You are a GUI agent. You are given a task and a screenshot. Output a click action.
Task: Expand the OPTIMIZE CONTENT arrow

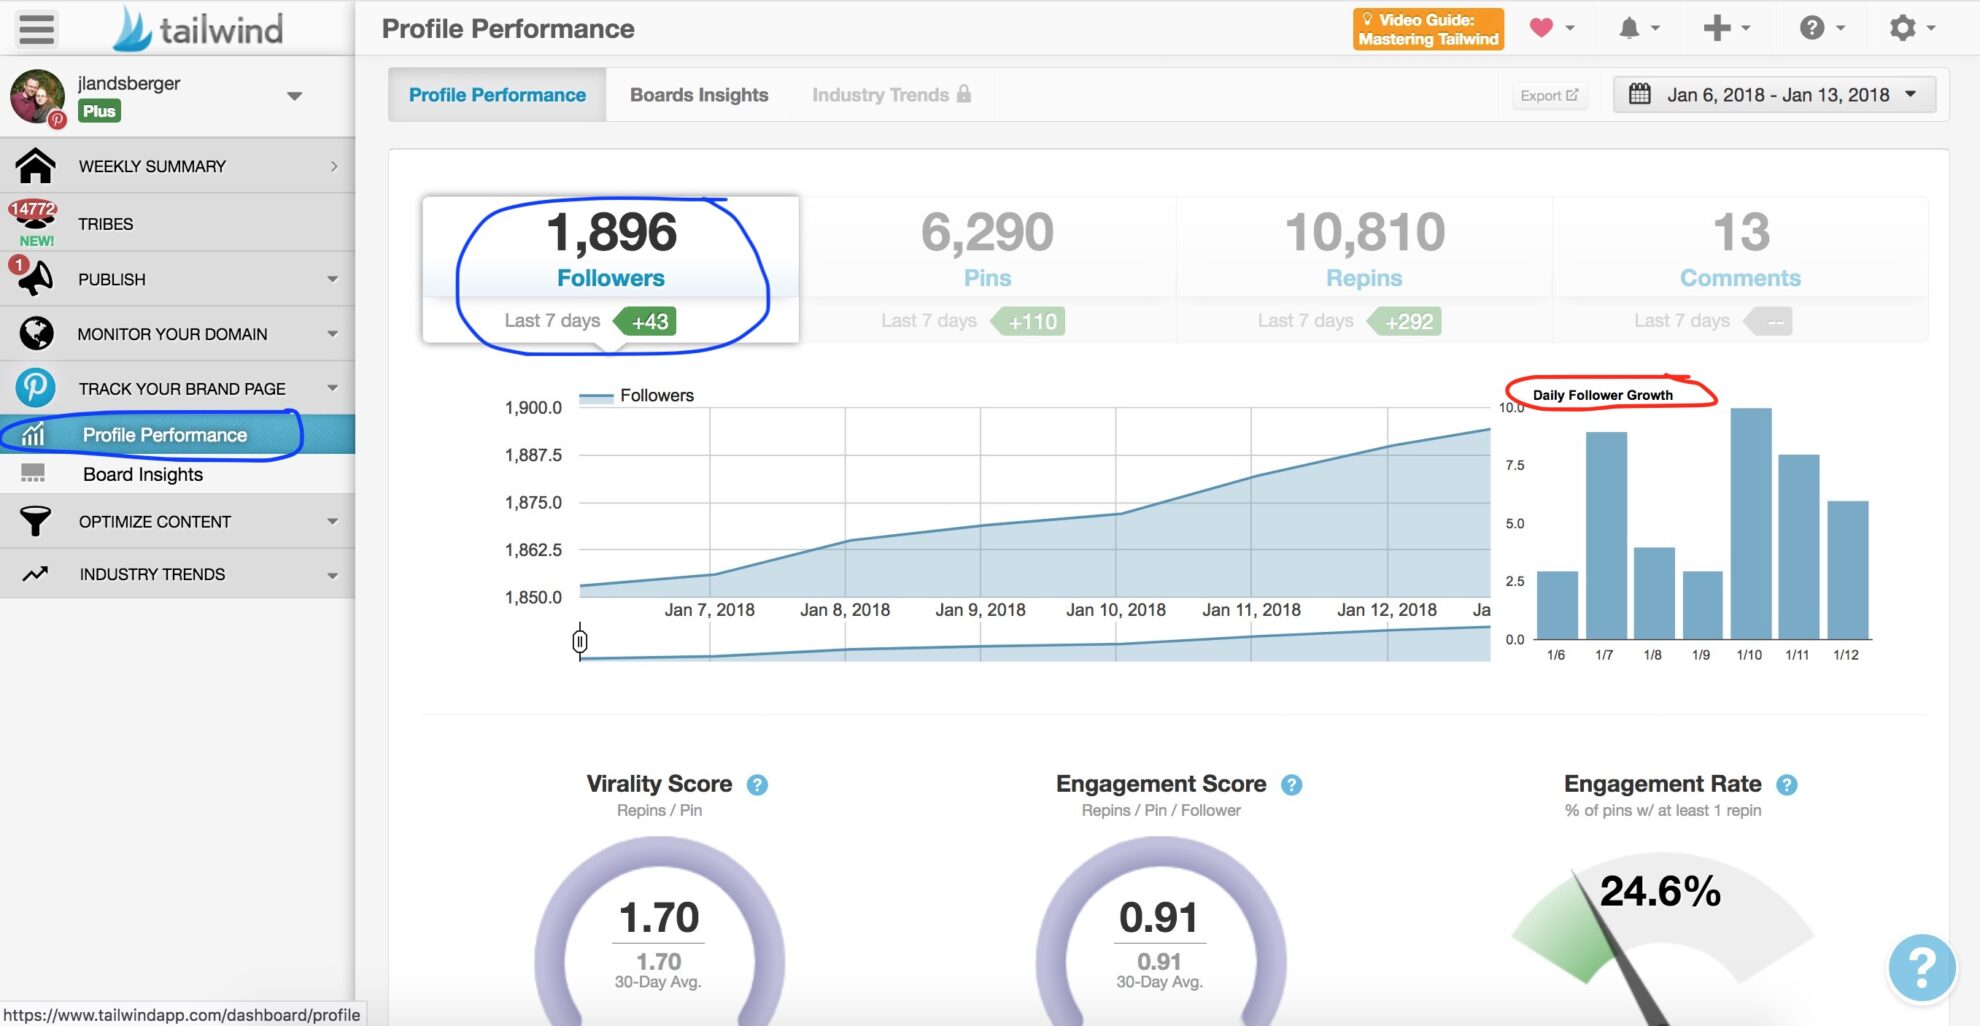coord(332,522)
